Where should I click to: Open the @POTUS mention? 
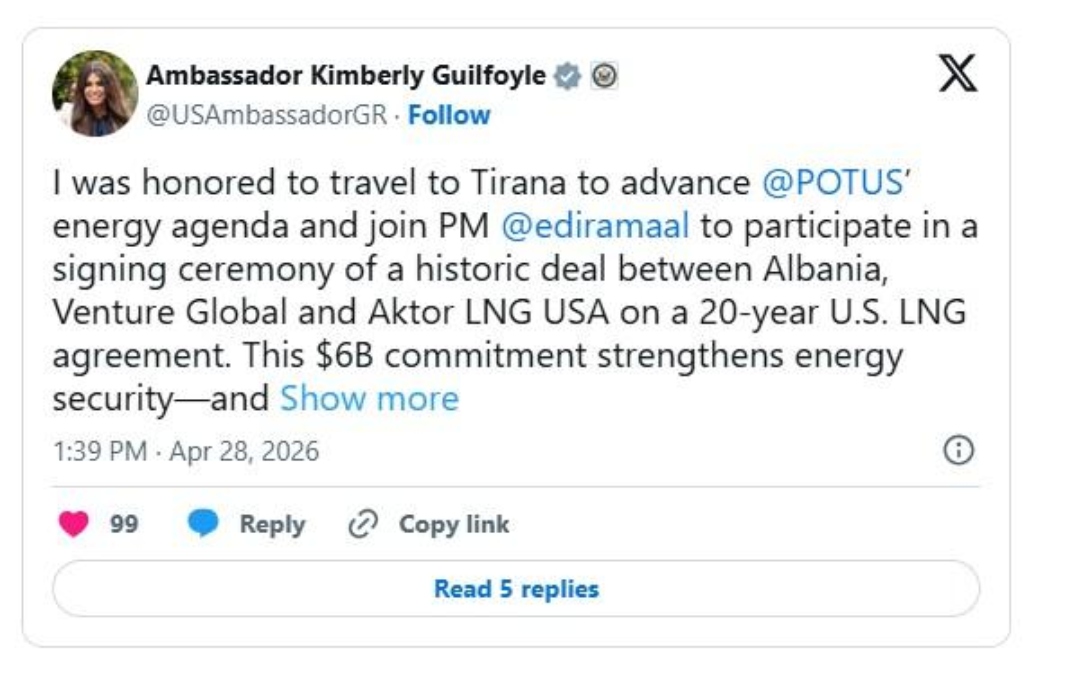coord(837,183)
